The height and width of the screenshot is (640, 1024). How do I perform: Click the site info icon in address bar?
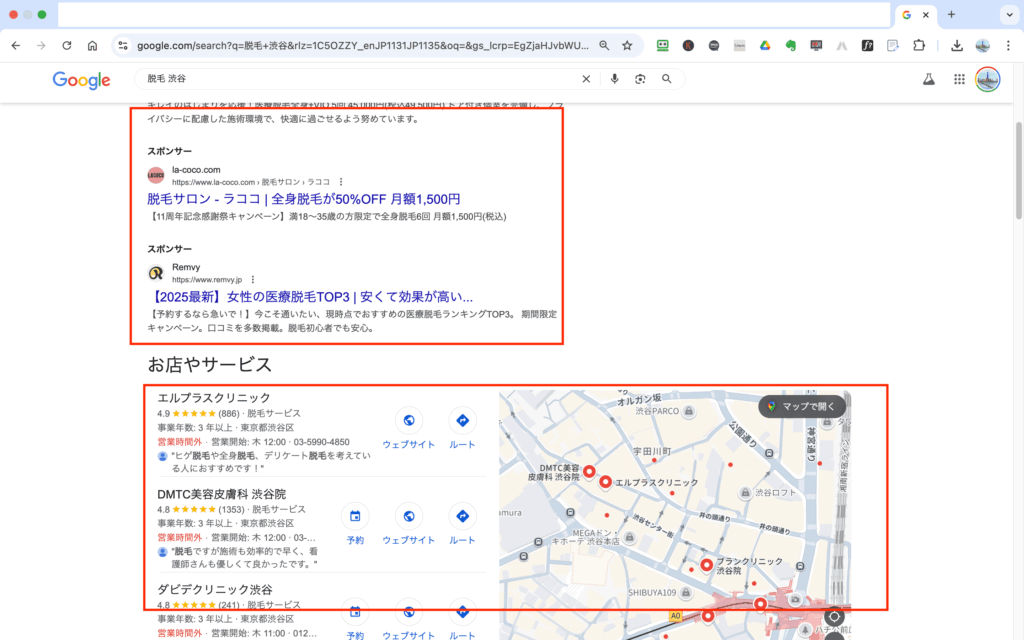pyautogui.click(x=122, y=46)
